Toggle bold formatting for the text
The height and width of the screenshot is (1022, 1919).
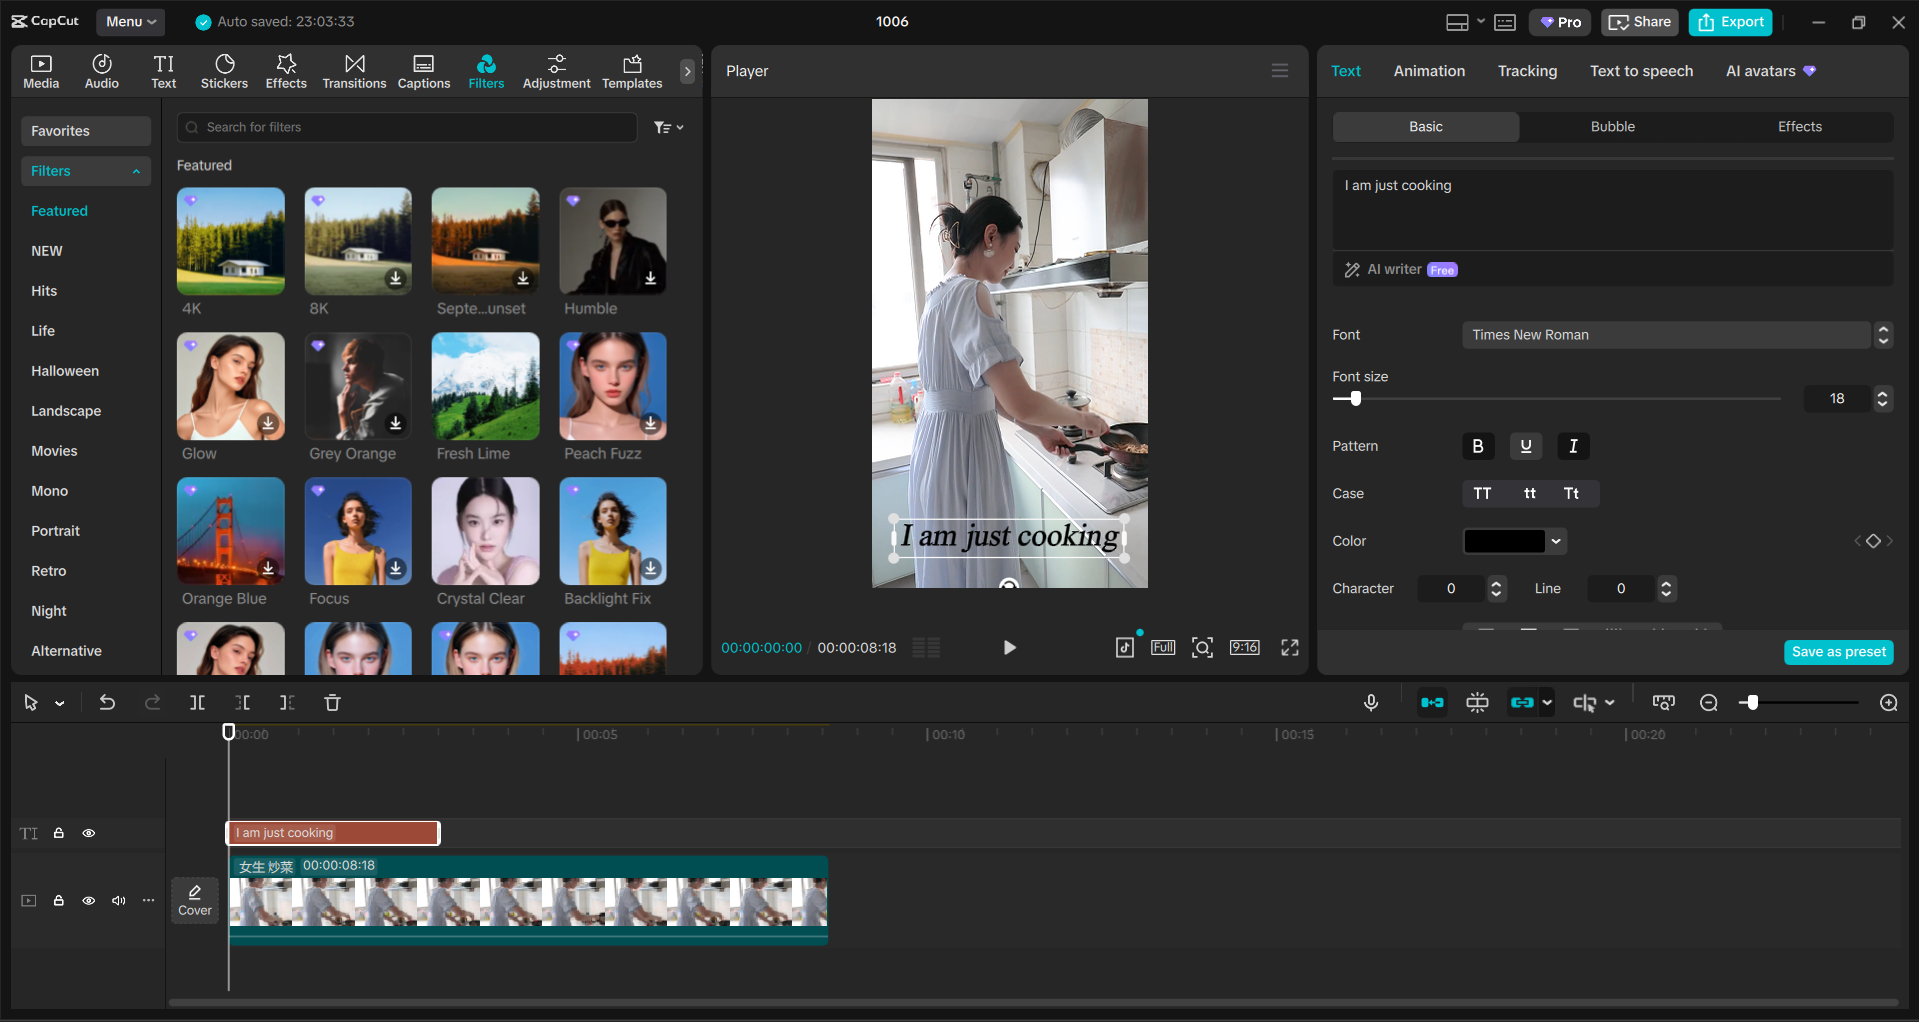pyautogui.click(x=1477, y=446)
